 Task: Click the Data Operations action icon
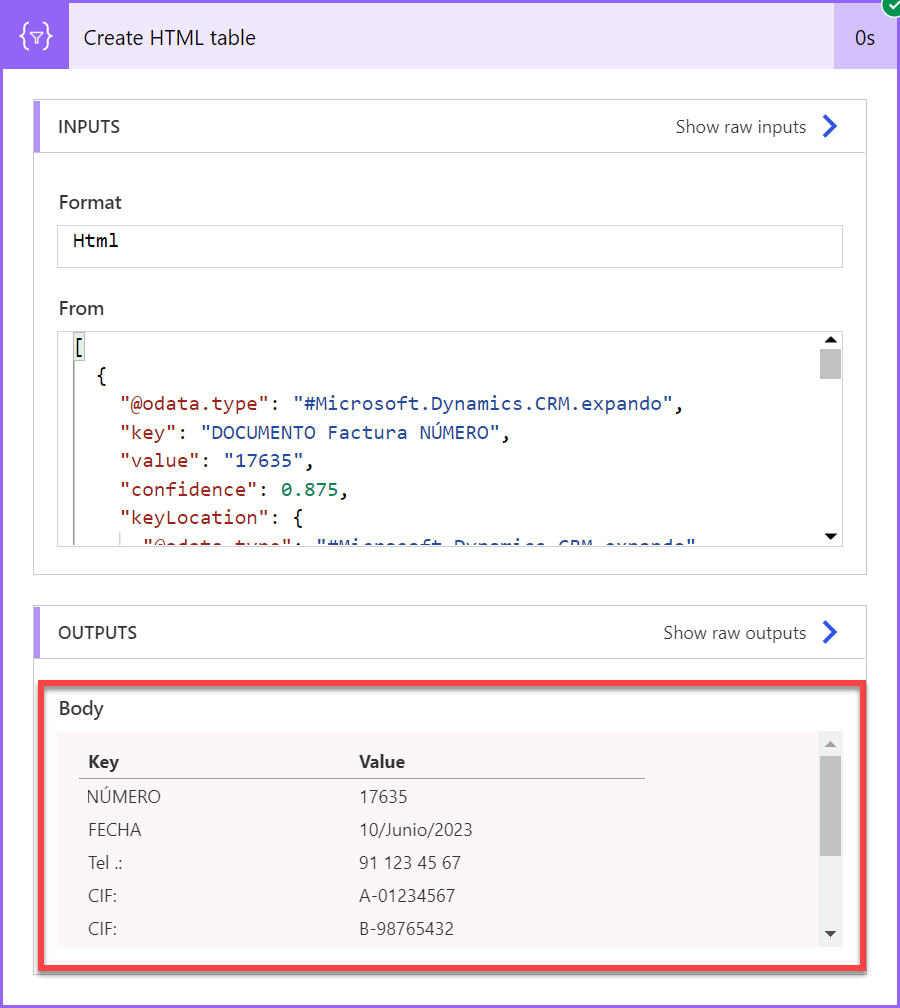(34, 35)
